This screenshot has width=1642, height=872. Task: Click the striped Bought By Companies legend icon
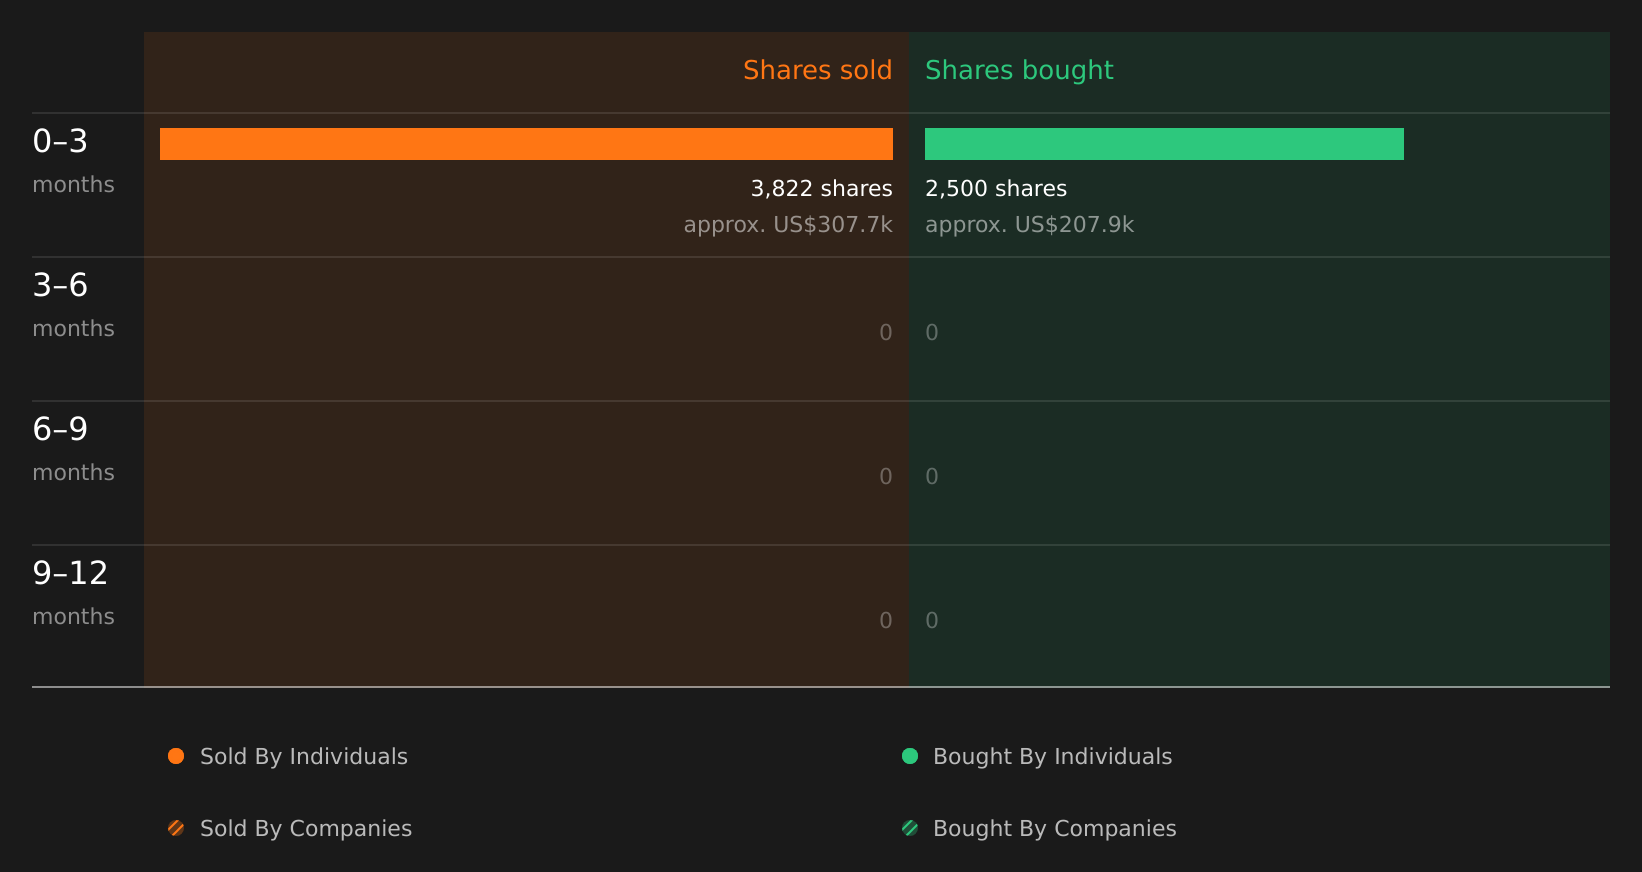(x=910, y=828)
